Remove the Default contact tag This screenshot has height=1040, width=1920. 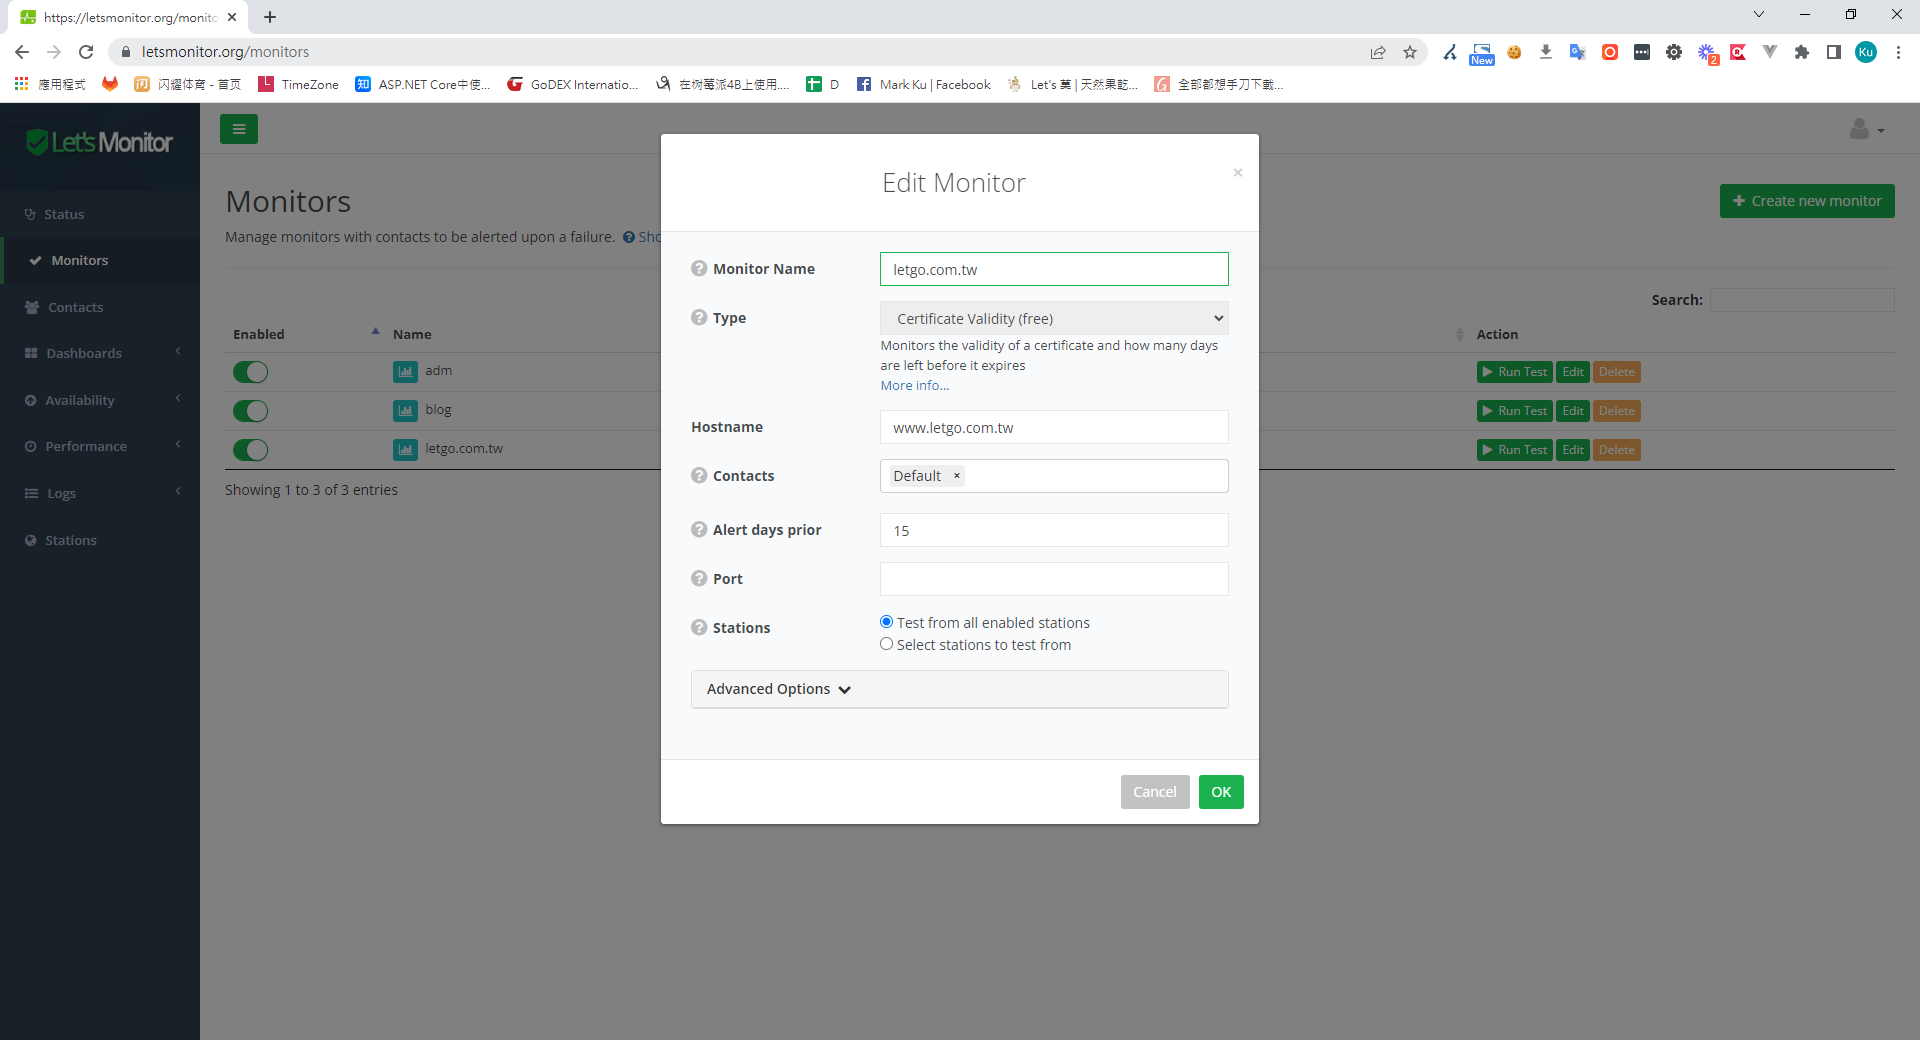click(x=957, y=476)
